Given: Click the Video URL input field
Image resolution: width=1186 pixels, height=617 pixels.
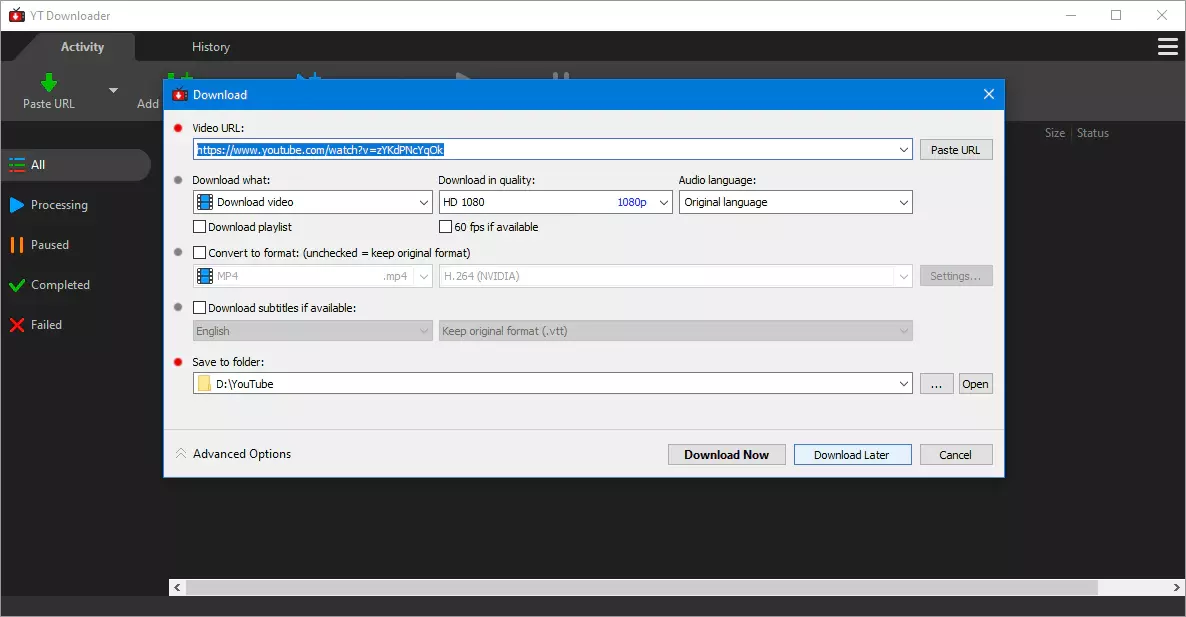Looking at the screenshot, I should tap(550, 150).
